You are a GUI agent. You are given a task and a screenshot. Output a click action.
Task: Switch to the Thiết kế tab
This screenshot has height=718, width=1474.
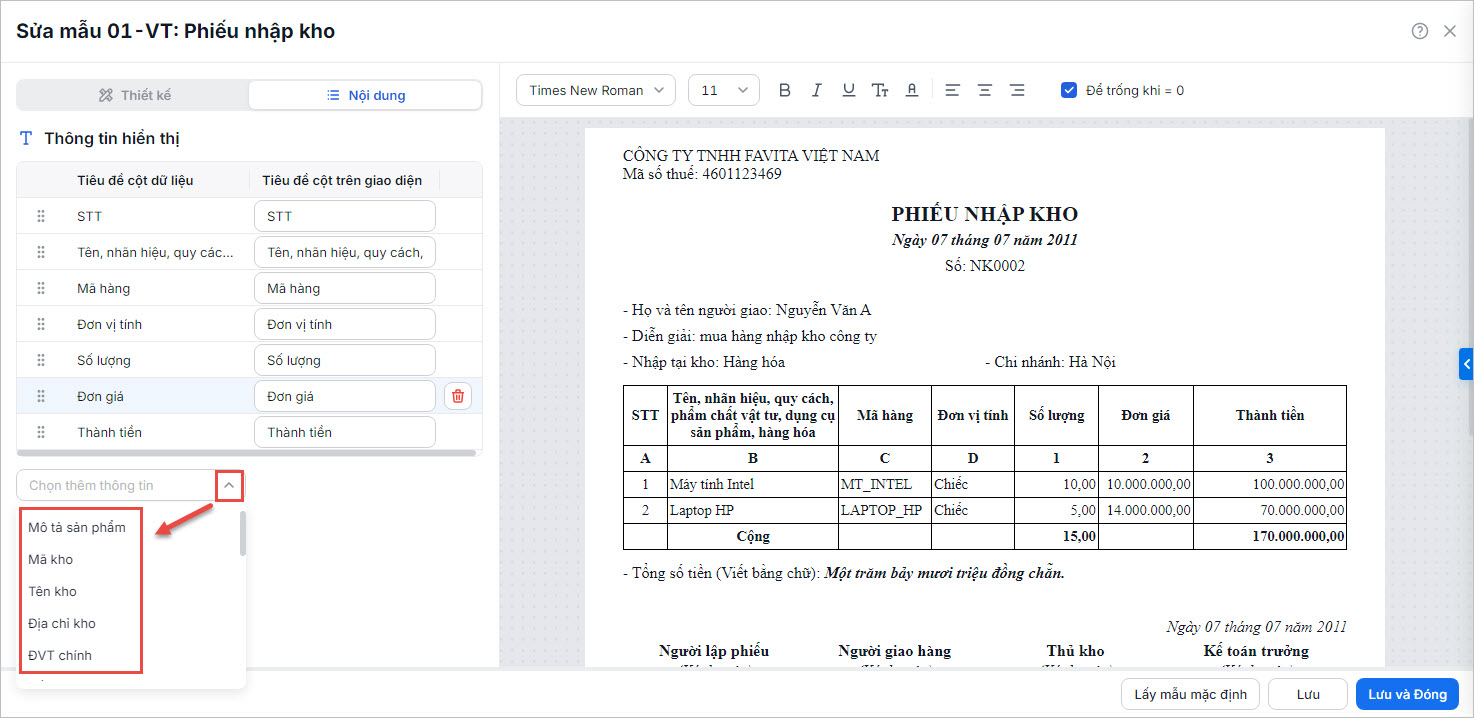click(x=134, y=95)
